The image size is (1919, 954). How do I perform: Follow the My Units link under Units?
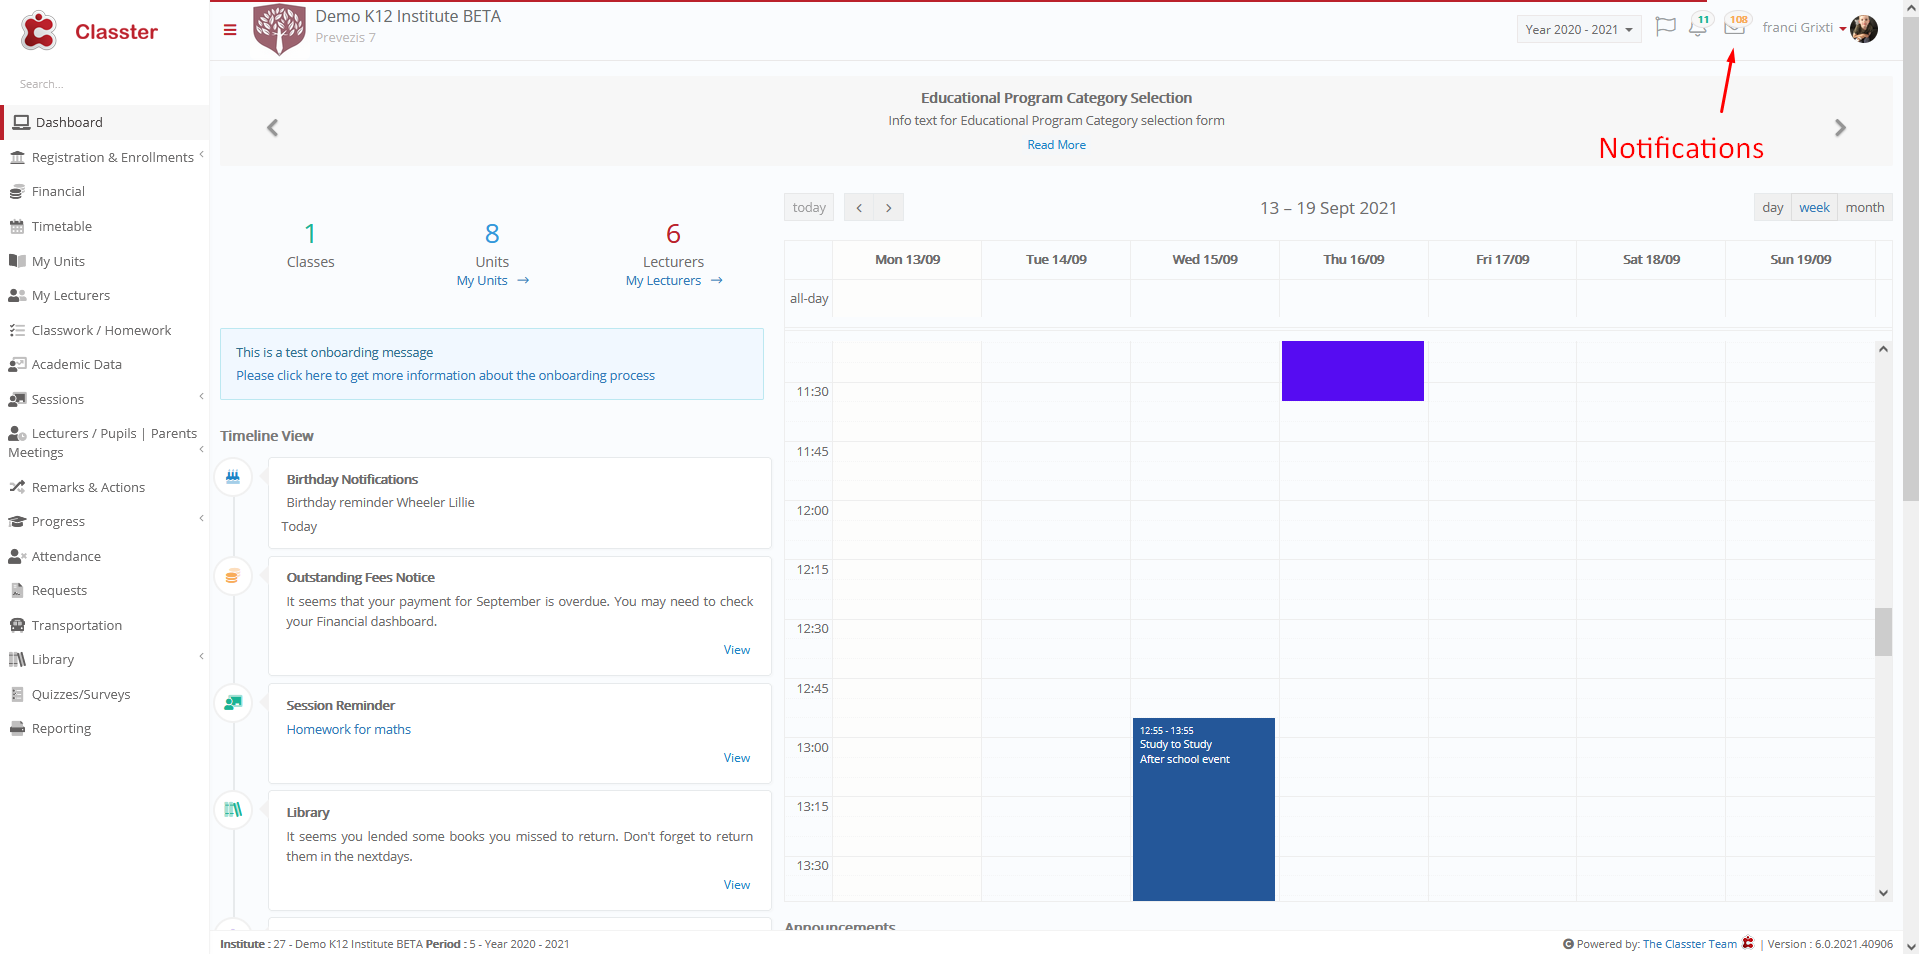[x=493, y=281]
